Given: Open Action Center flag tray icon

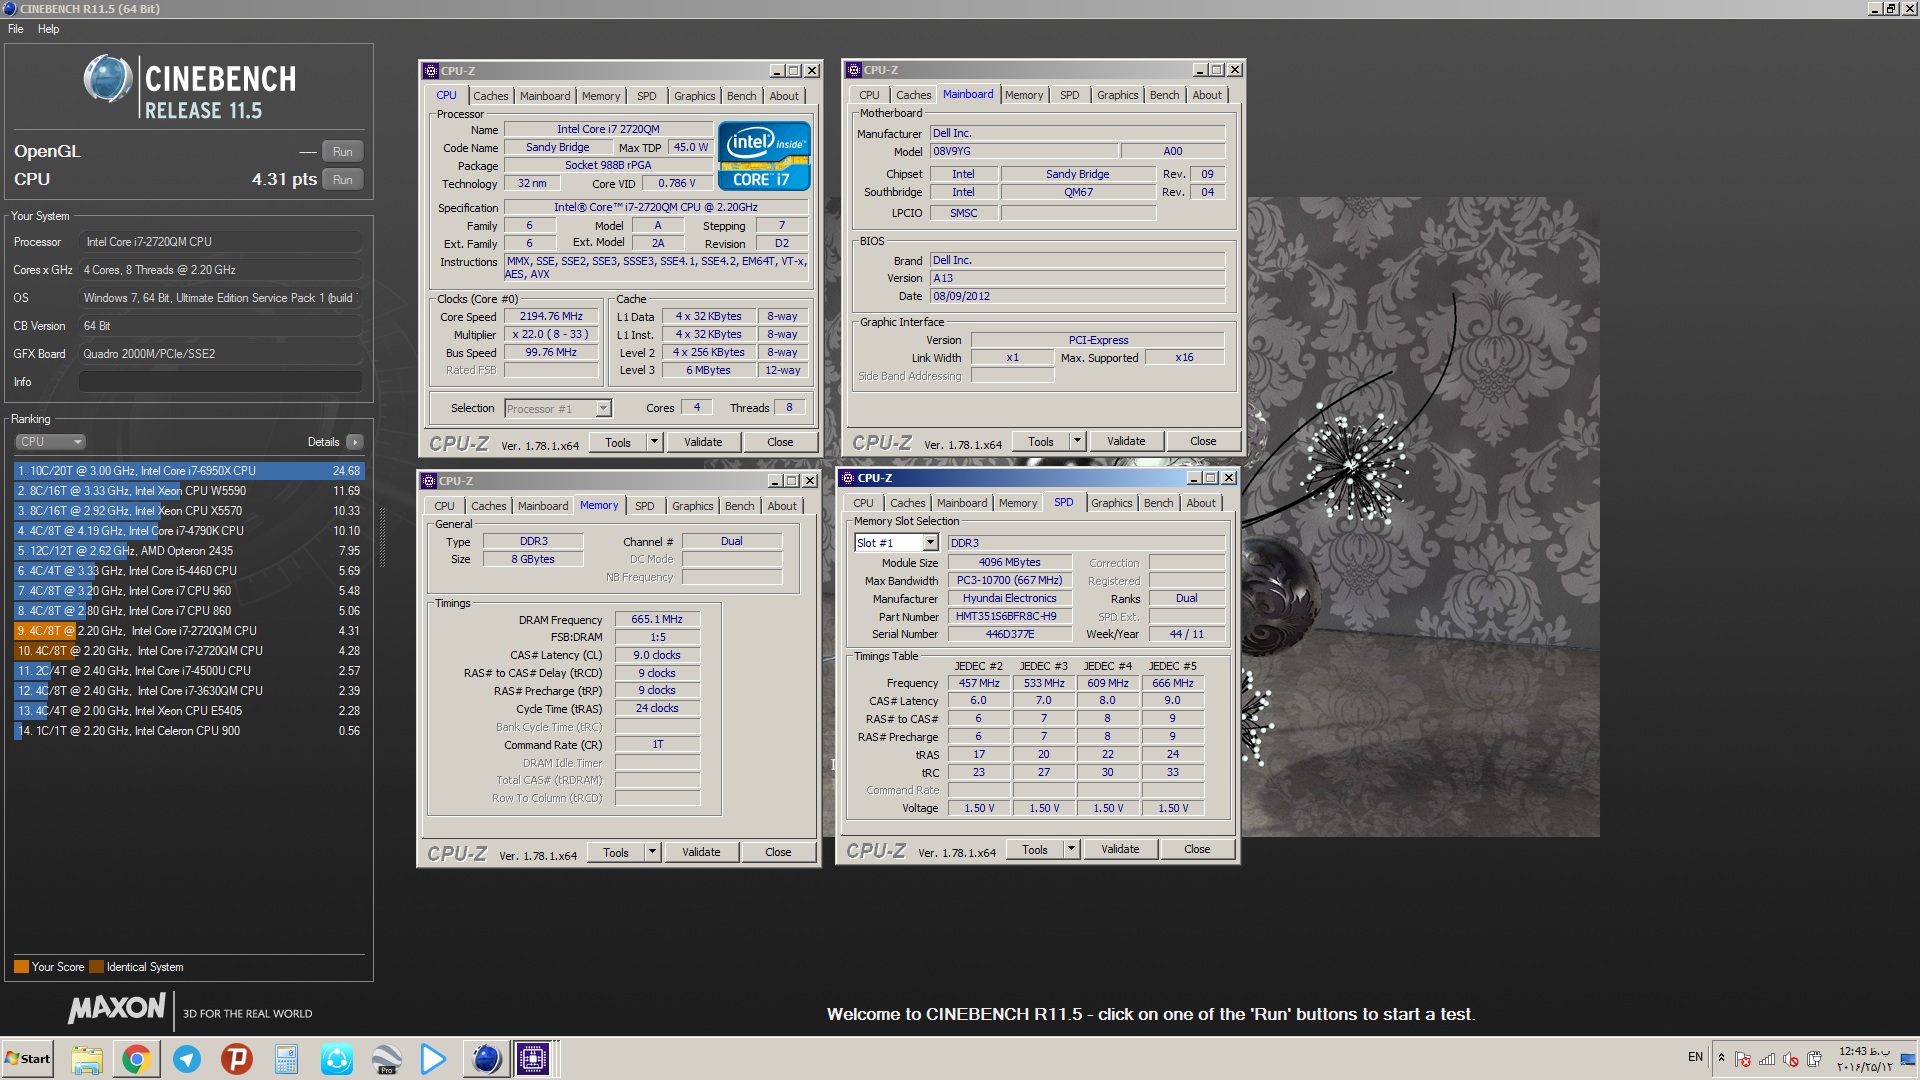Looking at the screenshot, I should [1743, 1059].
